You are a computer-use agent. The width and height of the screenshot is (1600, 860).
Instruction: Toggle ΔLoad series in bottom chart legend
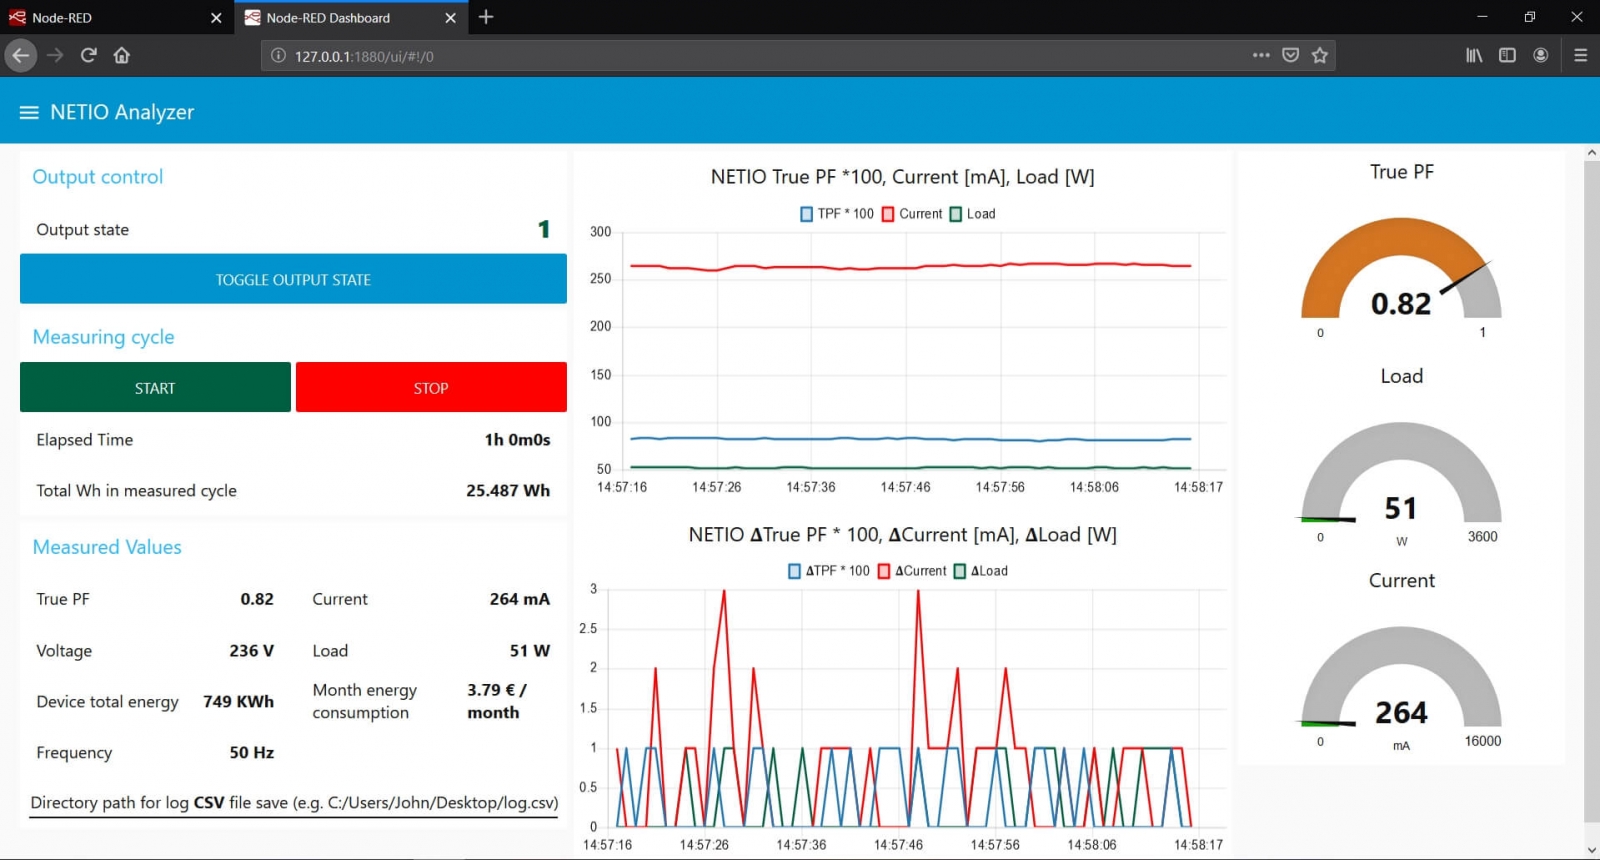point(981,571)
